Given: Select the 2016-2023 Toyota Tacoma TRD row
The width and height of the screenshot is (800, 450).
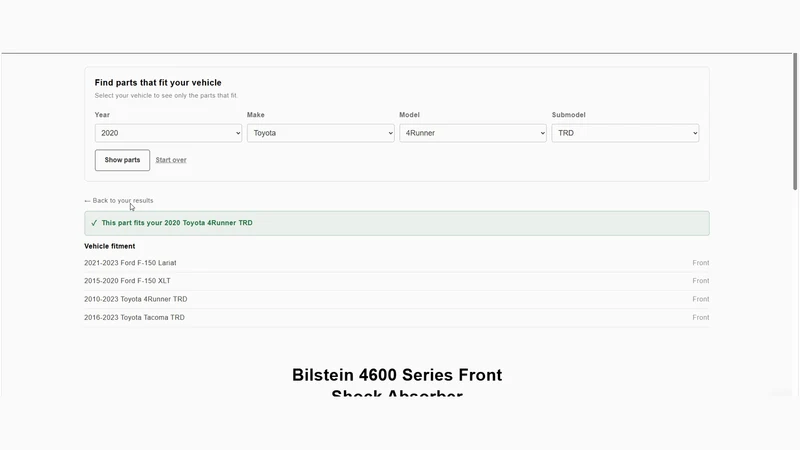Looking at the screenshot, I should point(396,317).
